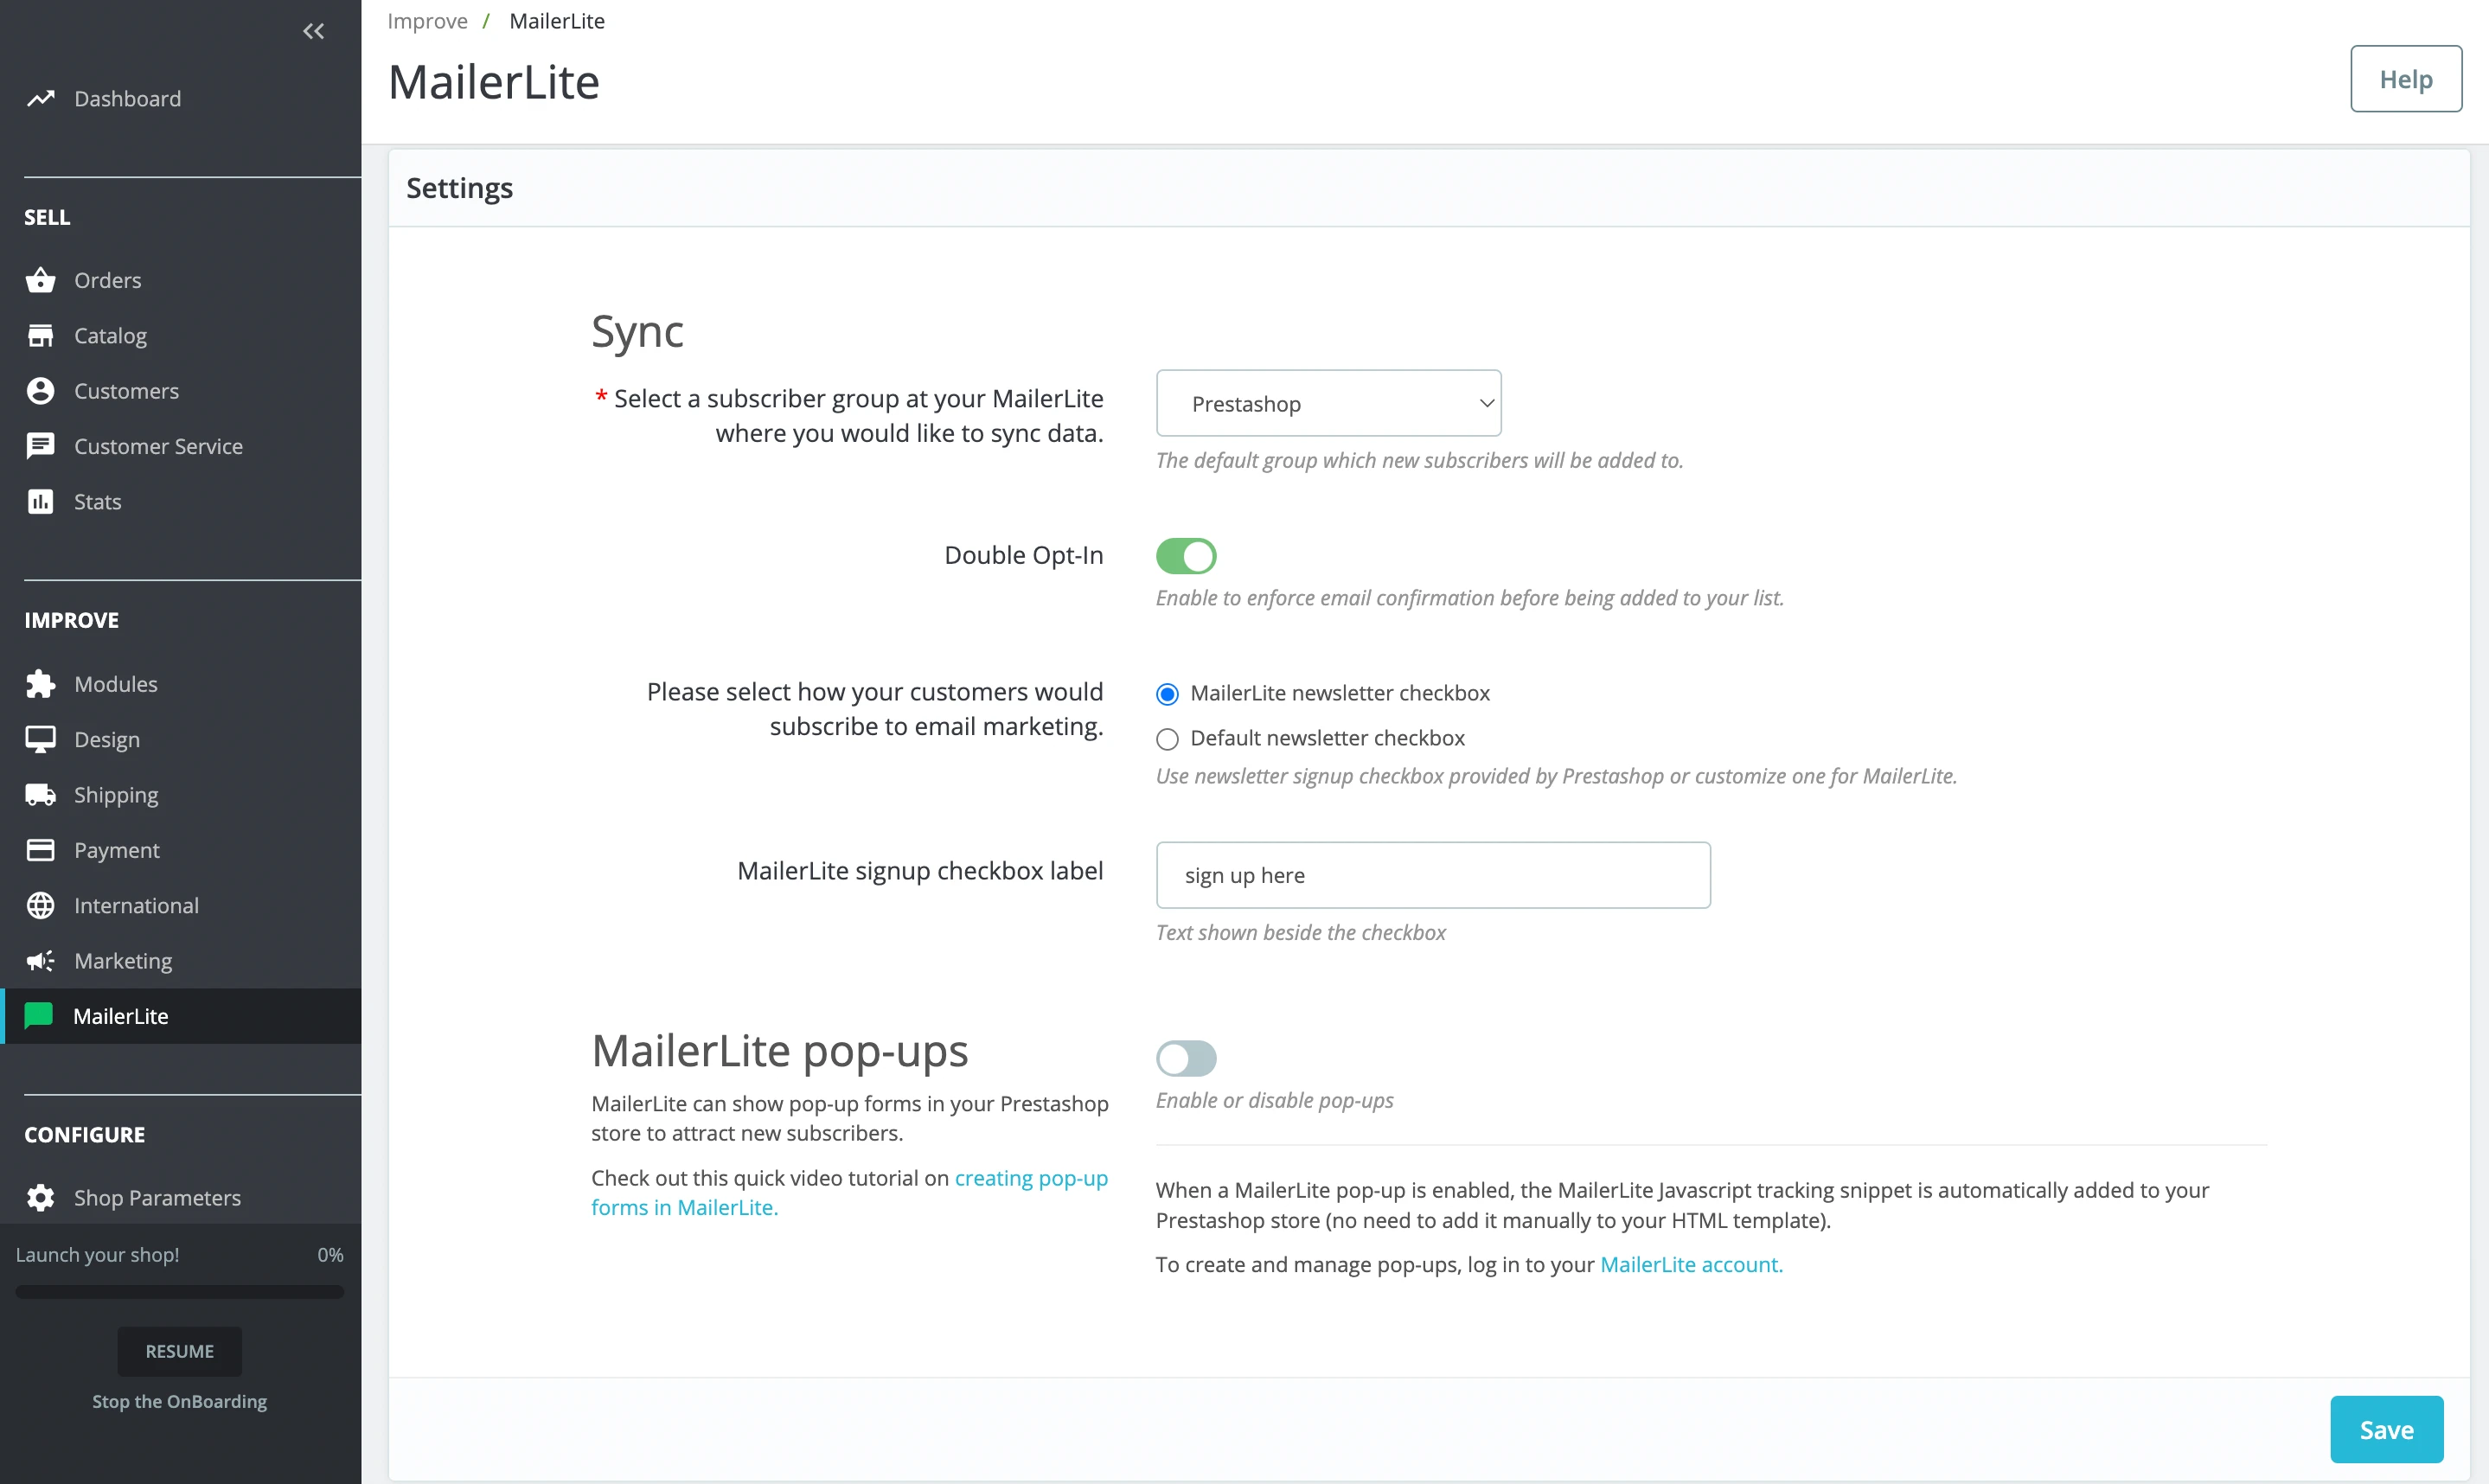Click the International globe icon

click(x=40, y=905)
